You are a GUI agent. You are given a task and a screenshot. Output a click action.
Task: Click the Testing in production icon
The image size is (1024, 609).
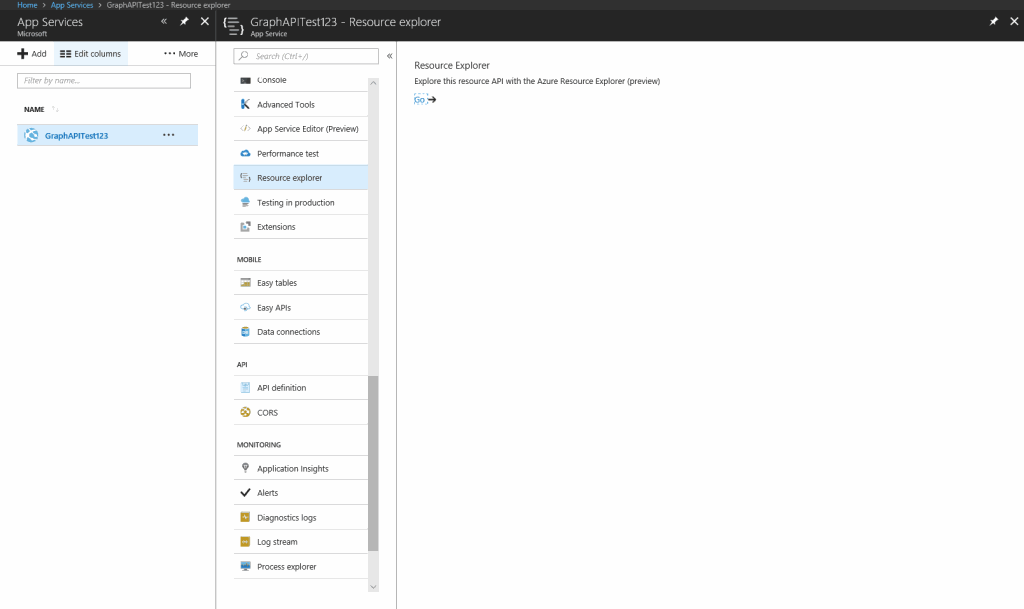coord(246,202)
